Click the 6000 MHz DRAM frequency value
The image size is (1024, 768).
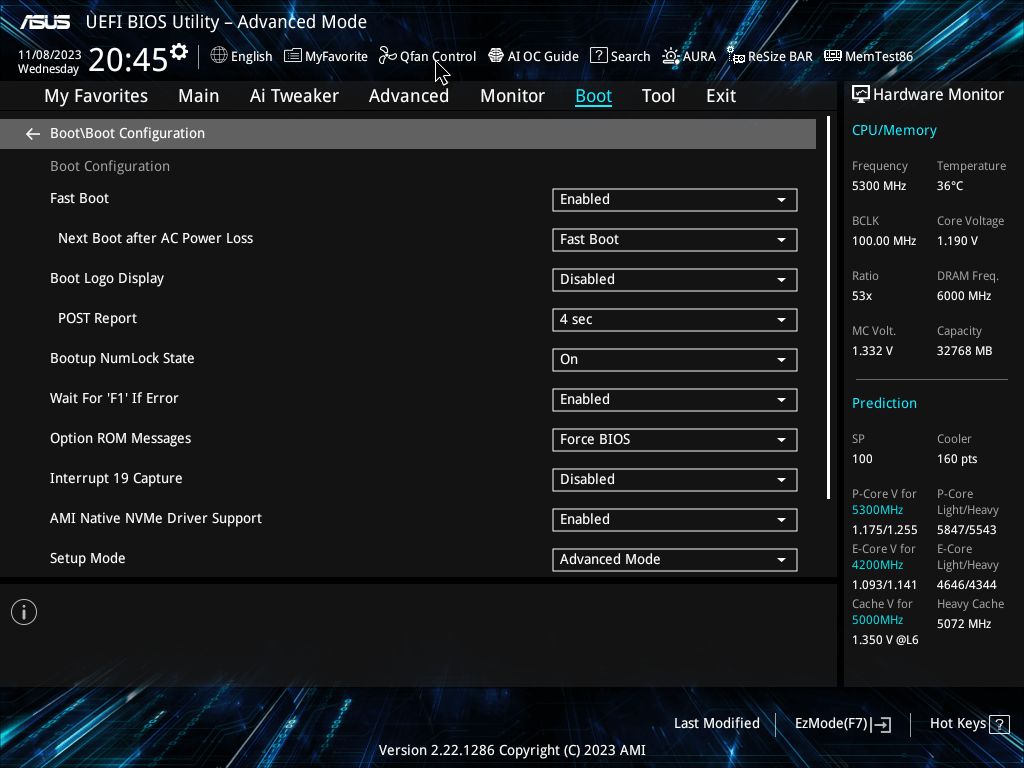click(x=964, y=296)
